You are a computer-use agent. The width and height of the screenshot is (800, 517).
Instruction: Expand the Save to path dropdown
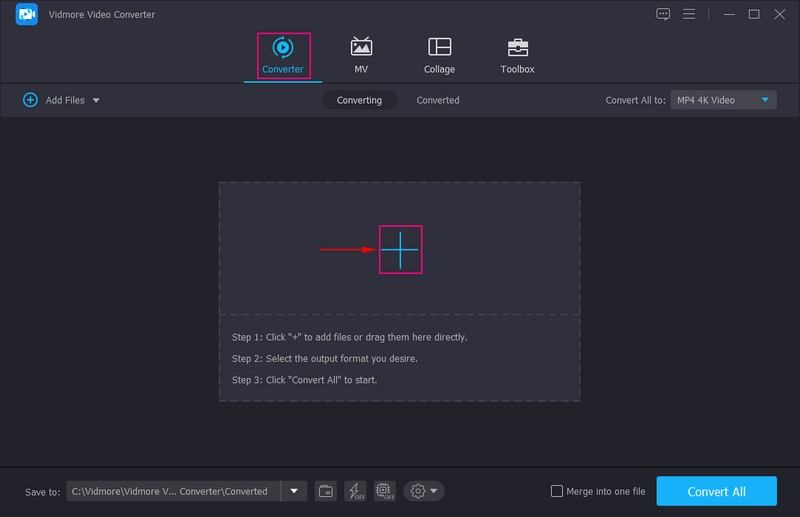(x=294, y=491)
